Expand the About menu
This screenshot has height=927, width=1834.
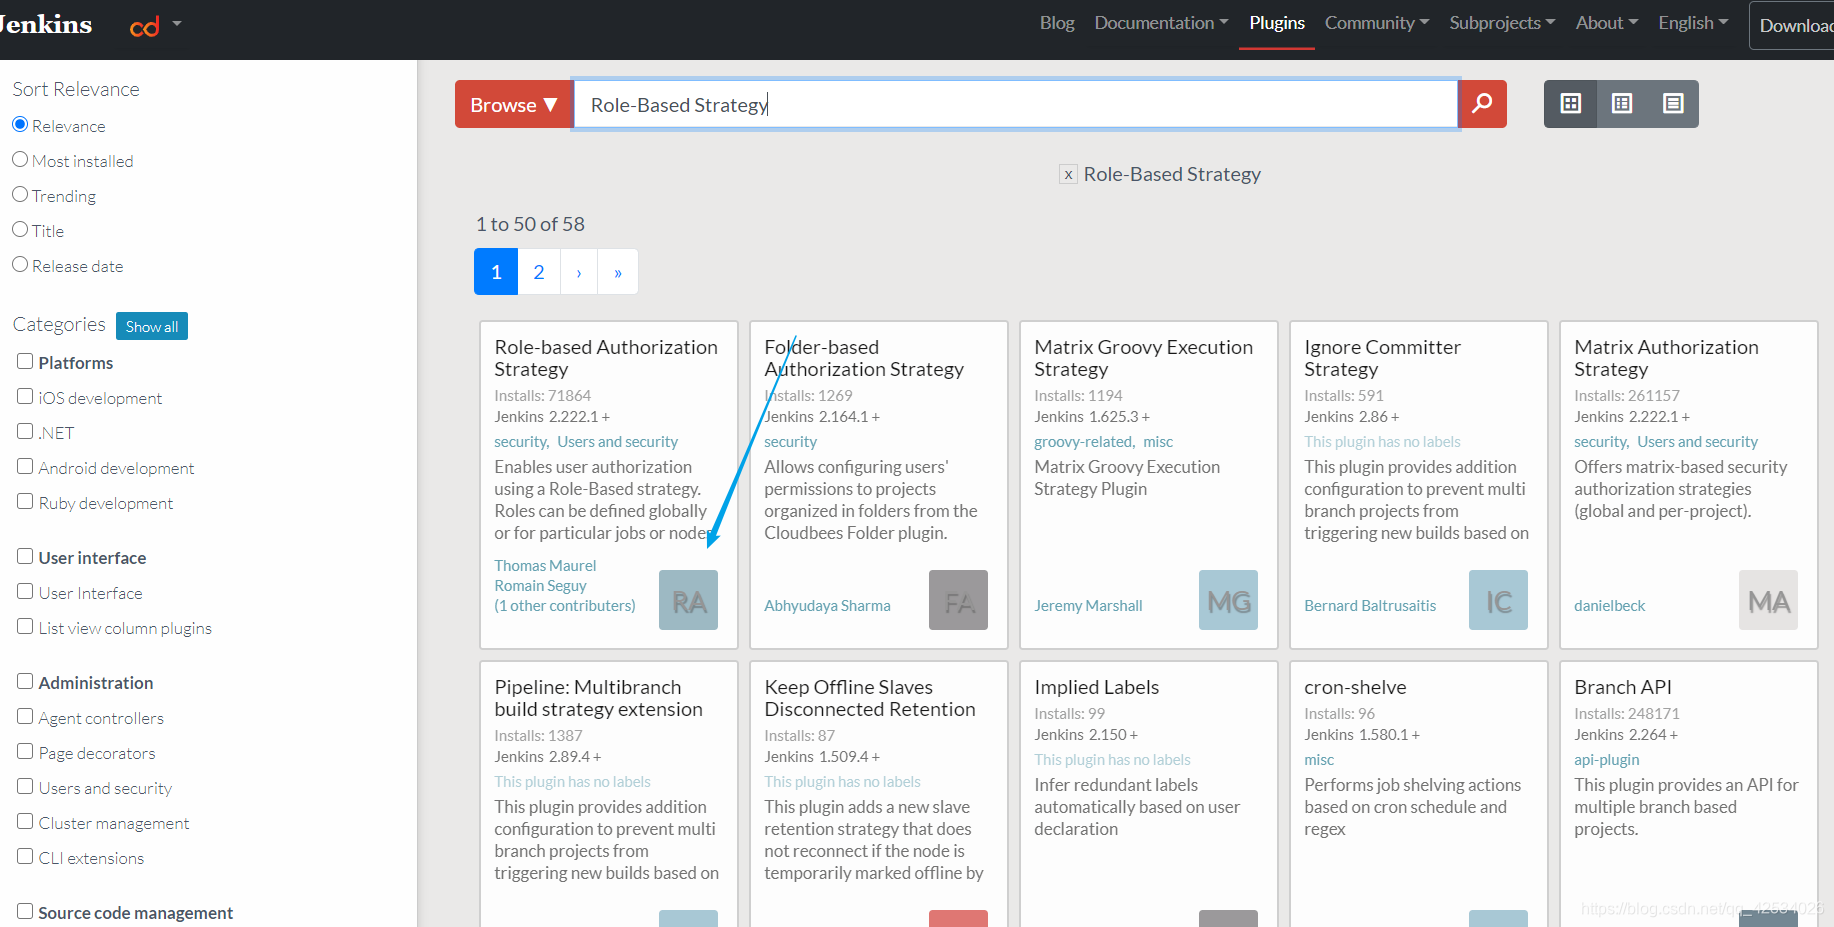(1607, 23)
